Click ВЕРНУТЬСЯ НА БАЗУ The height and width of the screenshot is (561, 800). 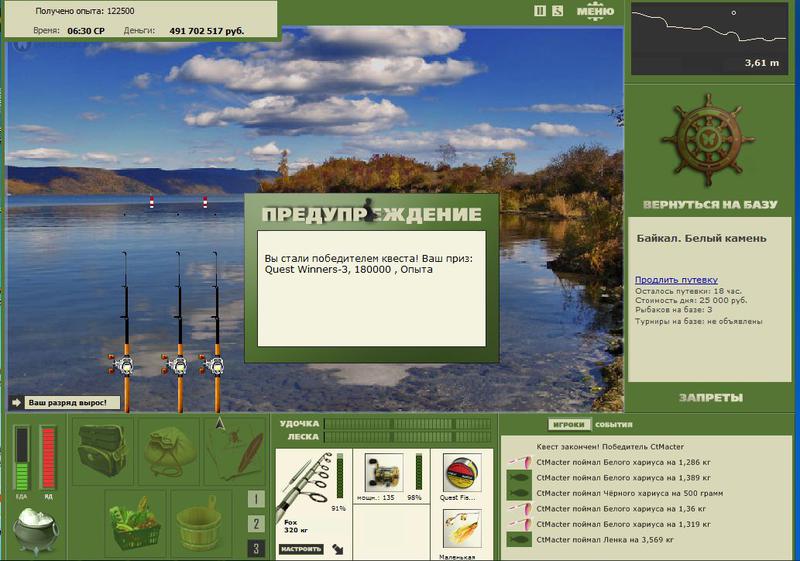tap(710, 205)
